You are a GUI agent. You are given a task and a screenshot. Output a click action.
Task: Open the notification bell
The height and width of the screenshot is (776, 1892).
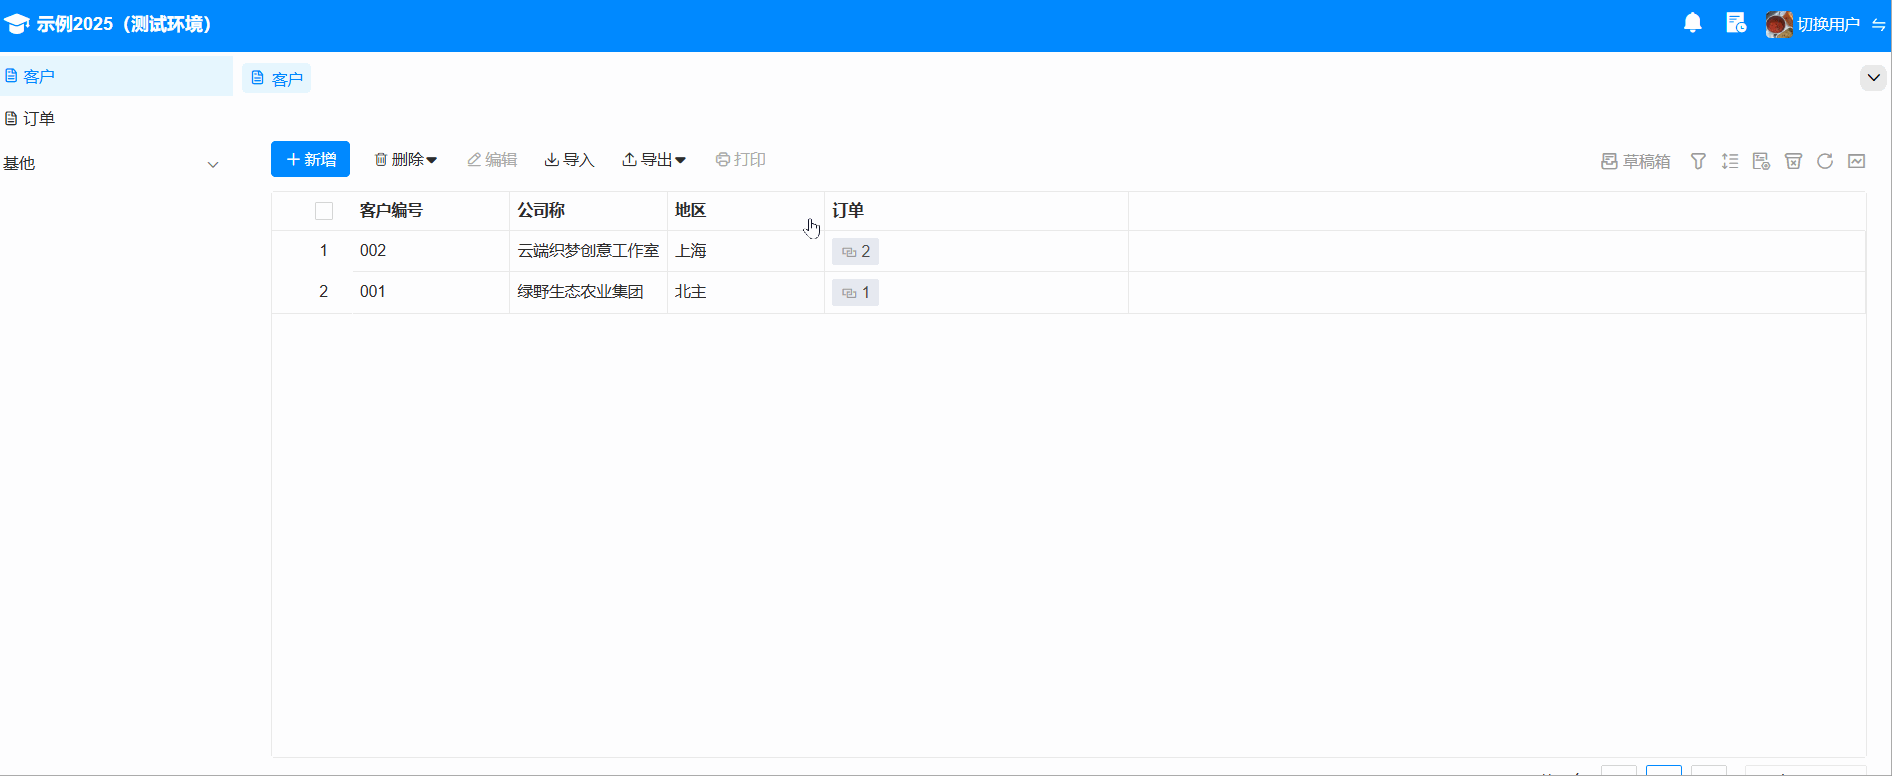[1692, 23]
